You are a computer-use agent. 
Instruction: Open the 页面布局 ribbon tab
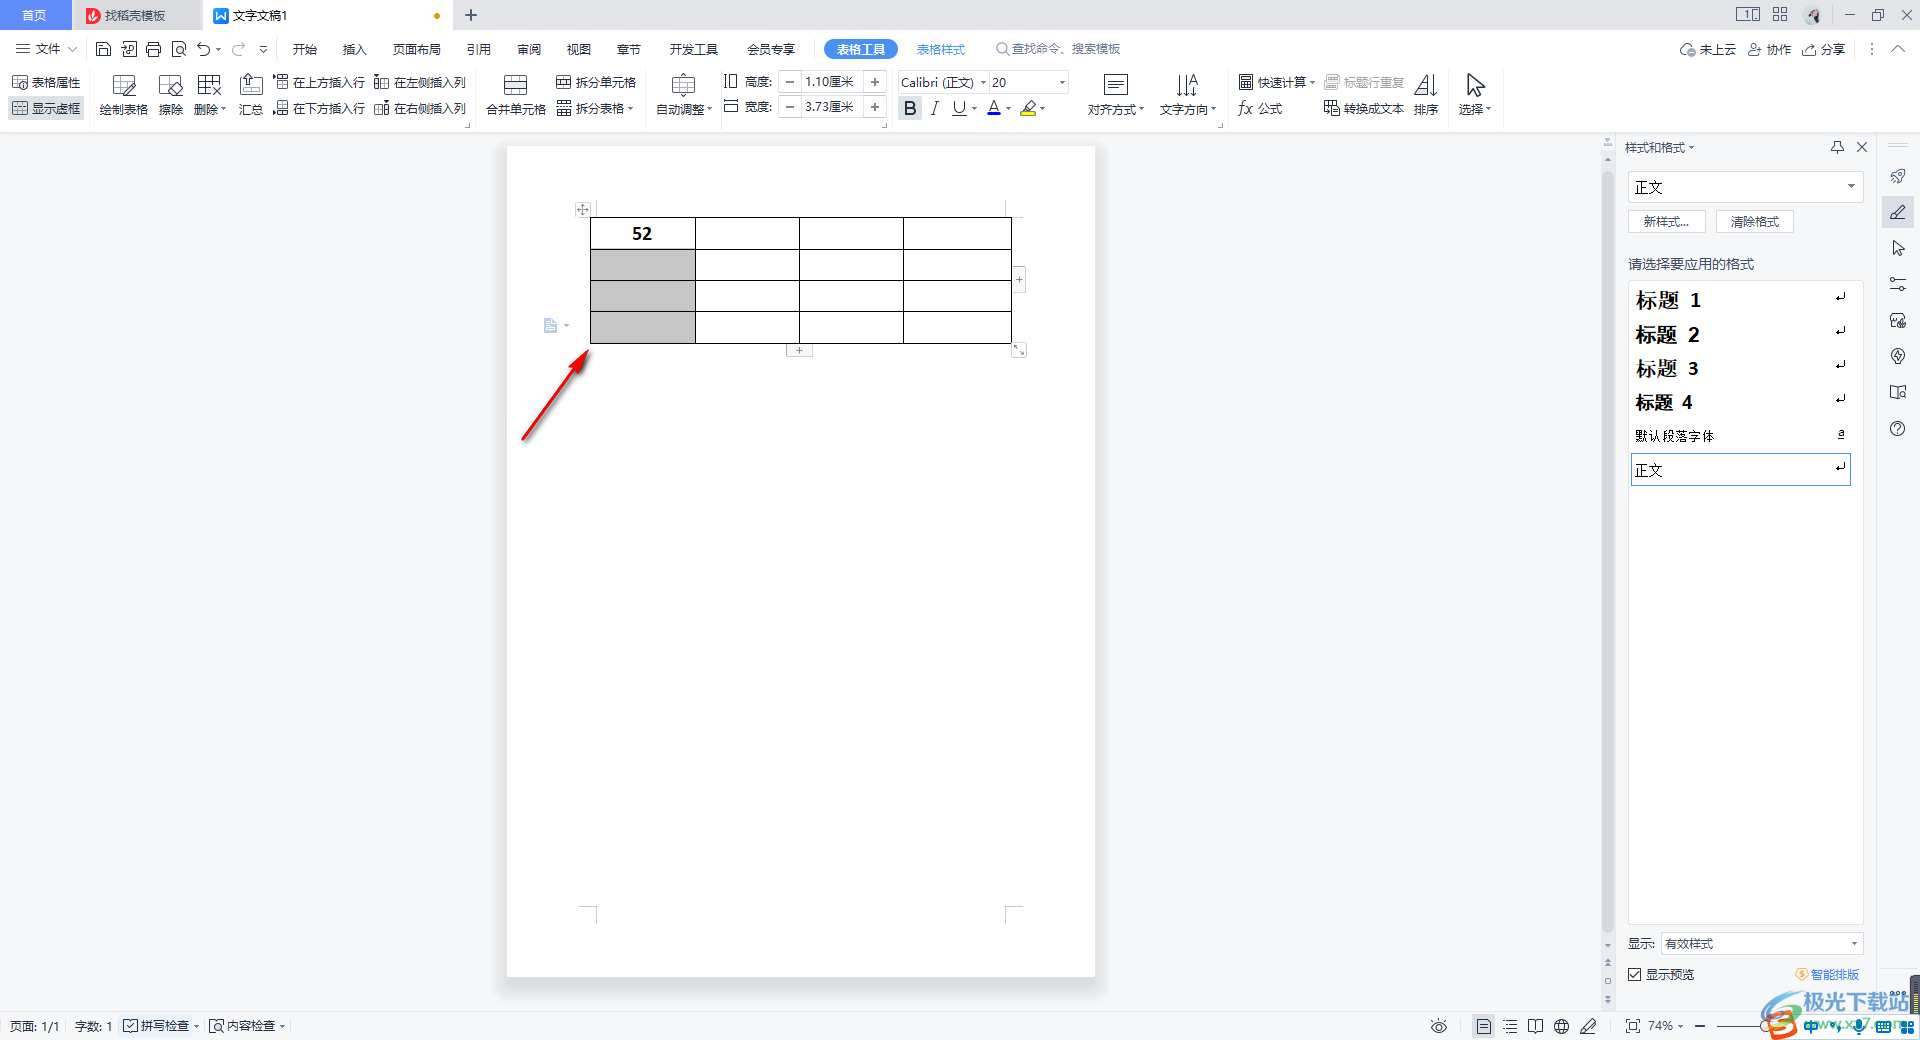click(417, 49)
